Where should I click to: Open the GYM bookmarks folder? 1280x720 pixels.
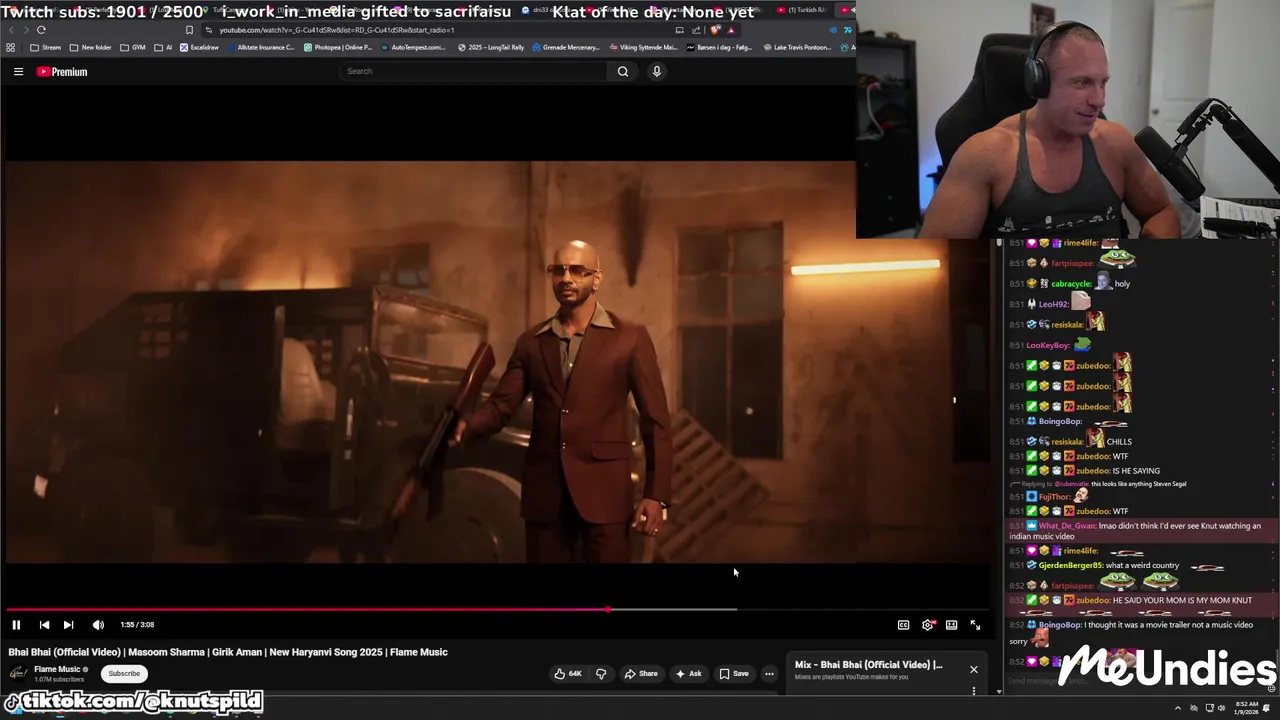(132, 47)
